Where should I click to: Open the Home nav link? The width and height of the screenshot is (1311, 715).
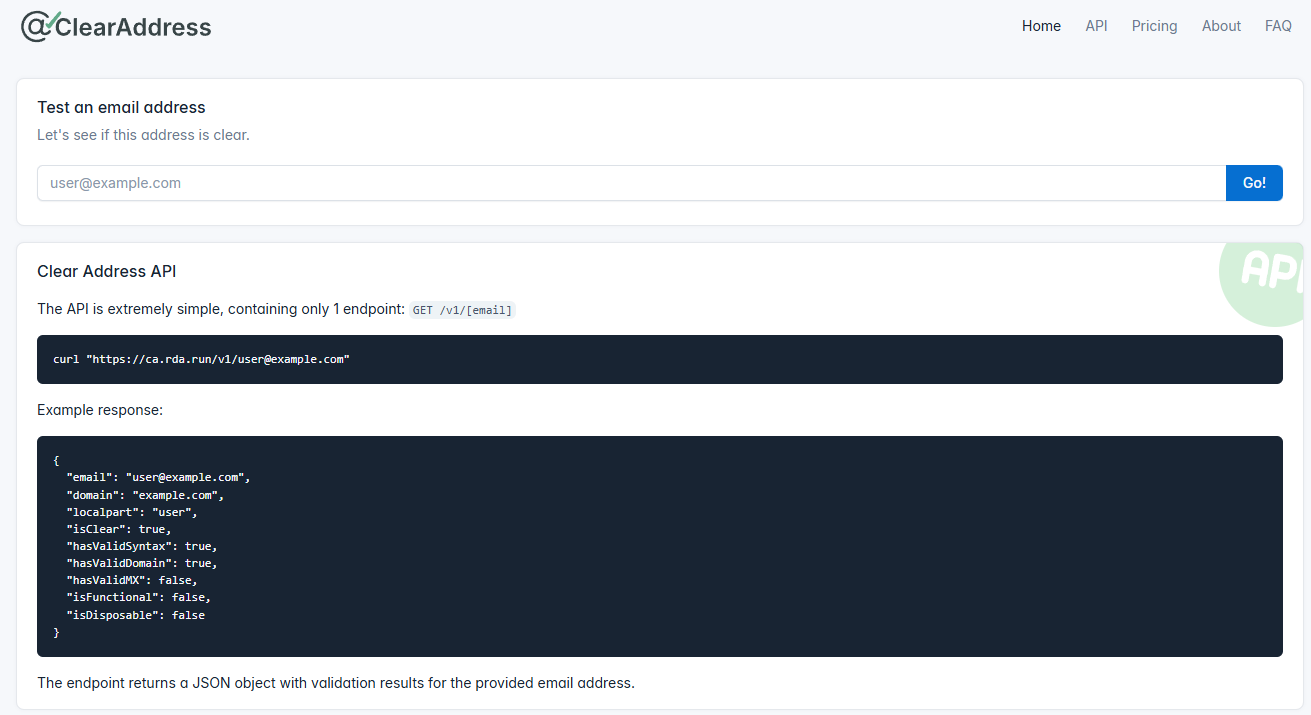click(x=1041, y=26)
